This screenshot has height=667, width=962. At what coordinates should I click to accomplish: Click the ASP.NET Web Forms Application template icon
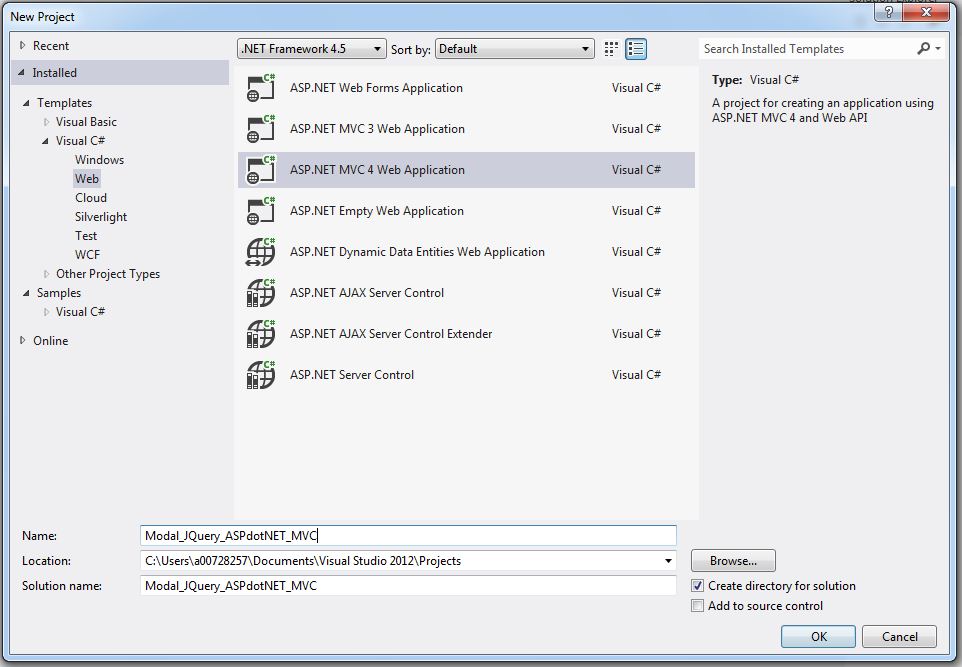[261, 88]
